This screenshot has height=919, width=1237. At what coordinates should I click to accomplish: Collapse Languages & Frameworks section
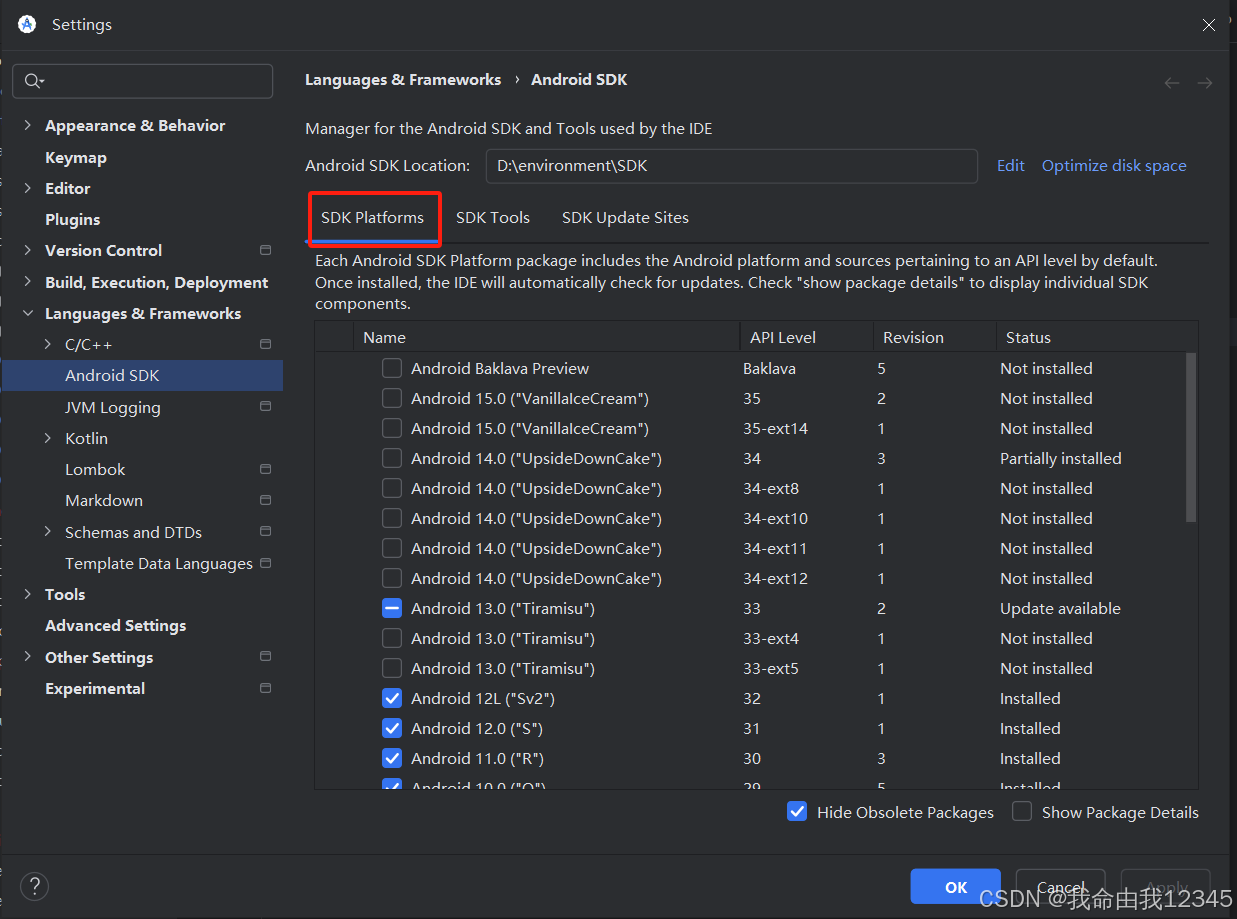click(x=28, y=313)
